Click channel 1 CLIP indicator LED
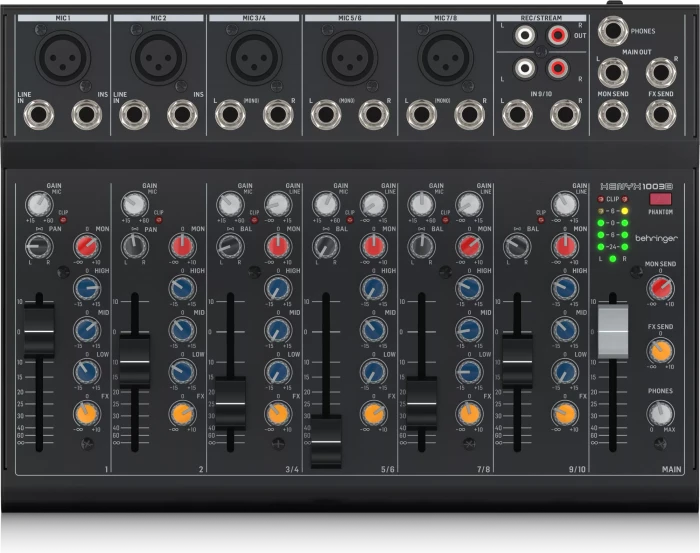 click(63, 220)
